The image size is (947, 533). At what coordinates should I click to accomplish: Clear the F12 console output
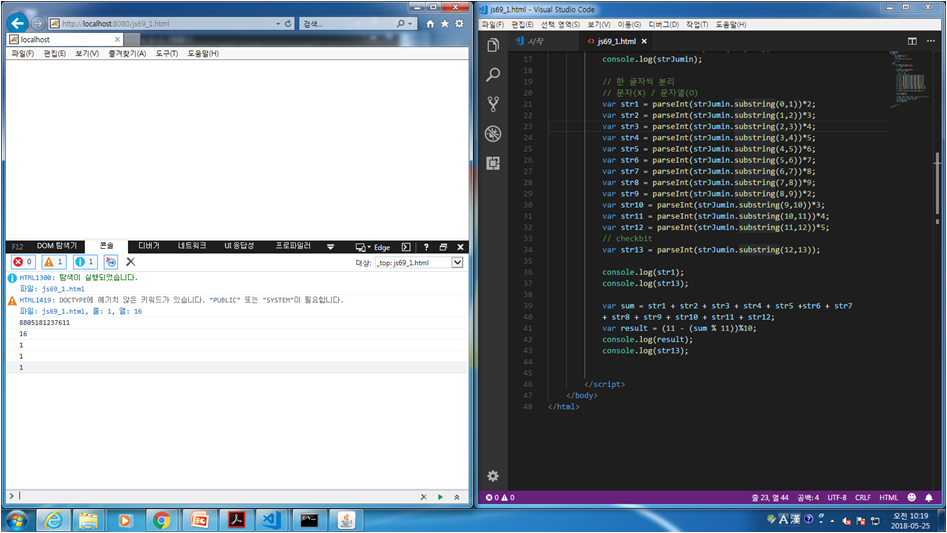(130, 262)
